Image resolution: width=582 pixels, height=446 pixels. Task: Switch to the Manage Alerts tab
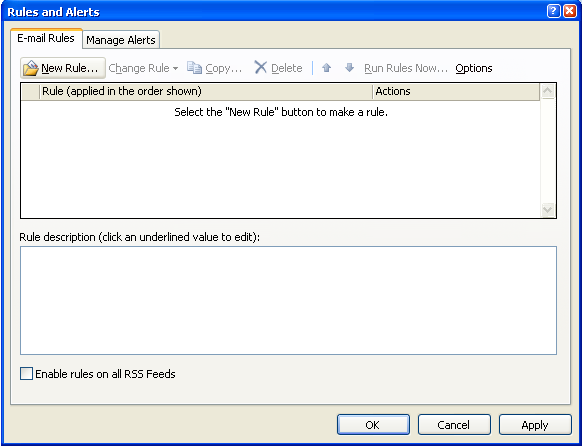click(121, 40)
